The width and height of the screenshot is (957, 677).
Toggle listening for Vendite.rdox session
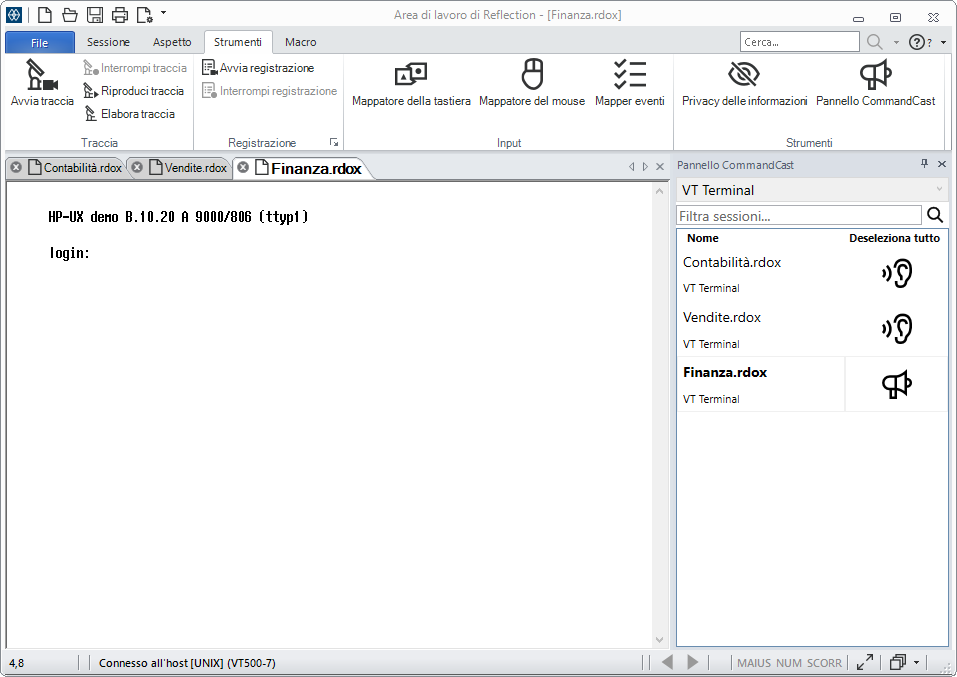pos(897,329)
